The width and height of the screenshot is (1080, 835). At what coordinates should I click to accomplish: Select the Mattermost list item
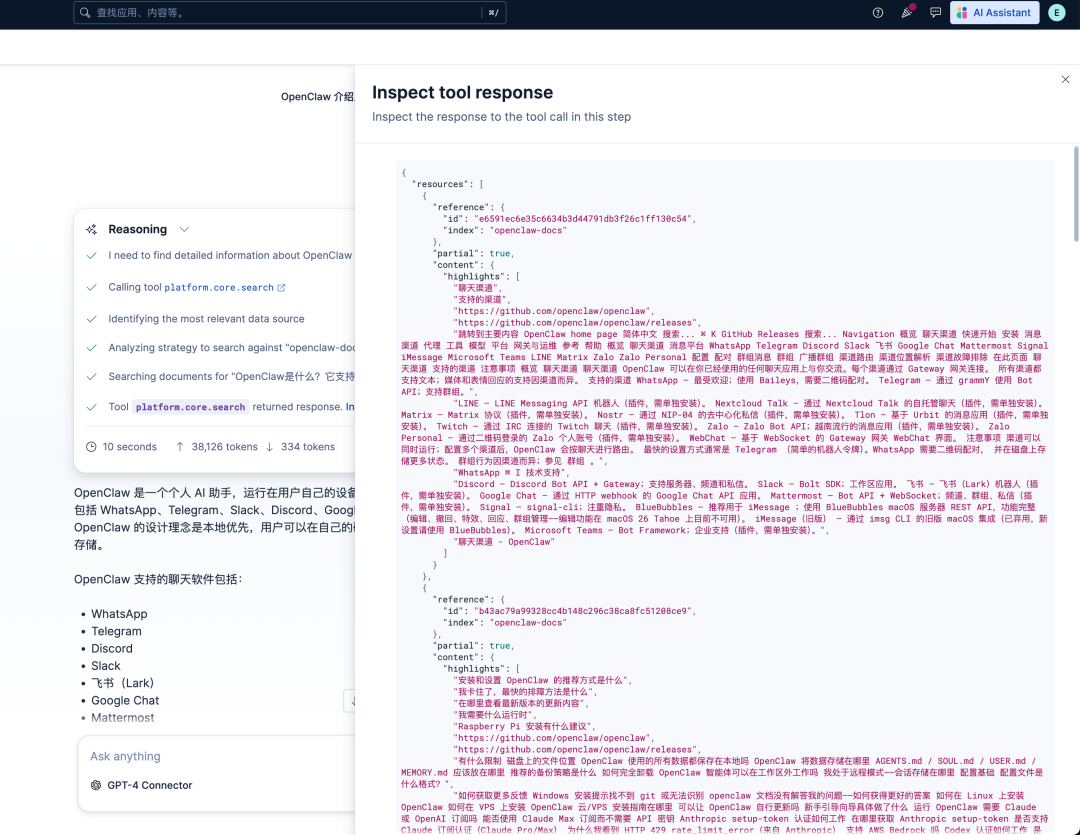click(123, 717)
